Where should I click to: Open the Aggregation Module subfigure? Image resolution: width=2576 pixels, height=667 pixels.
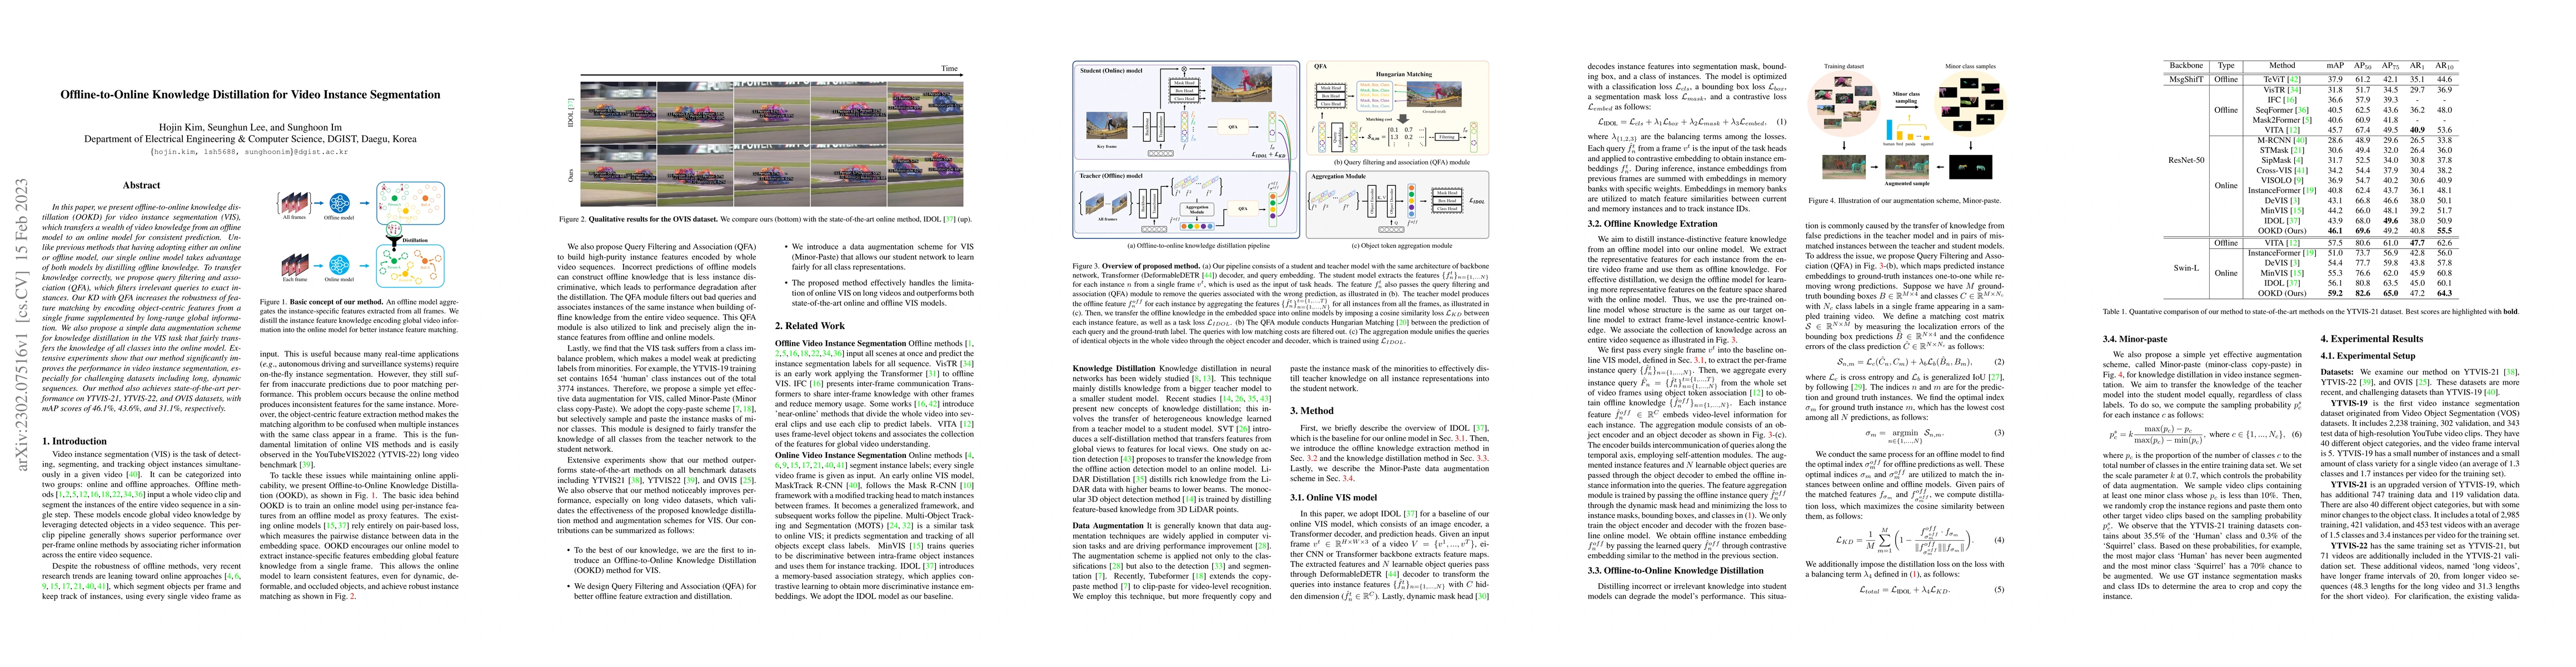pos(1398,204)
